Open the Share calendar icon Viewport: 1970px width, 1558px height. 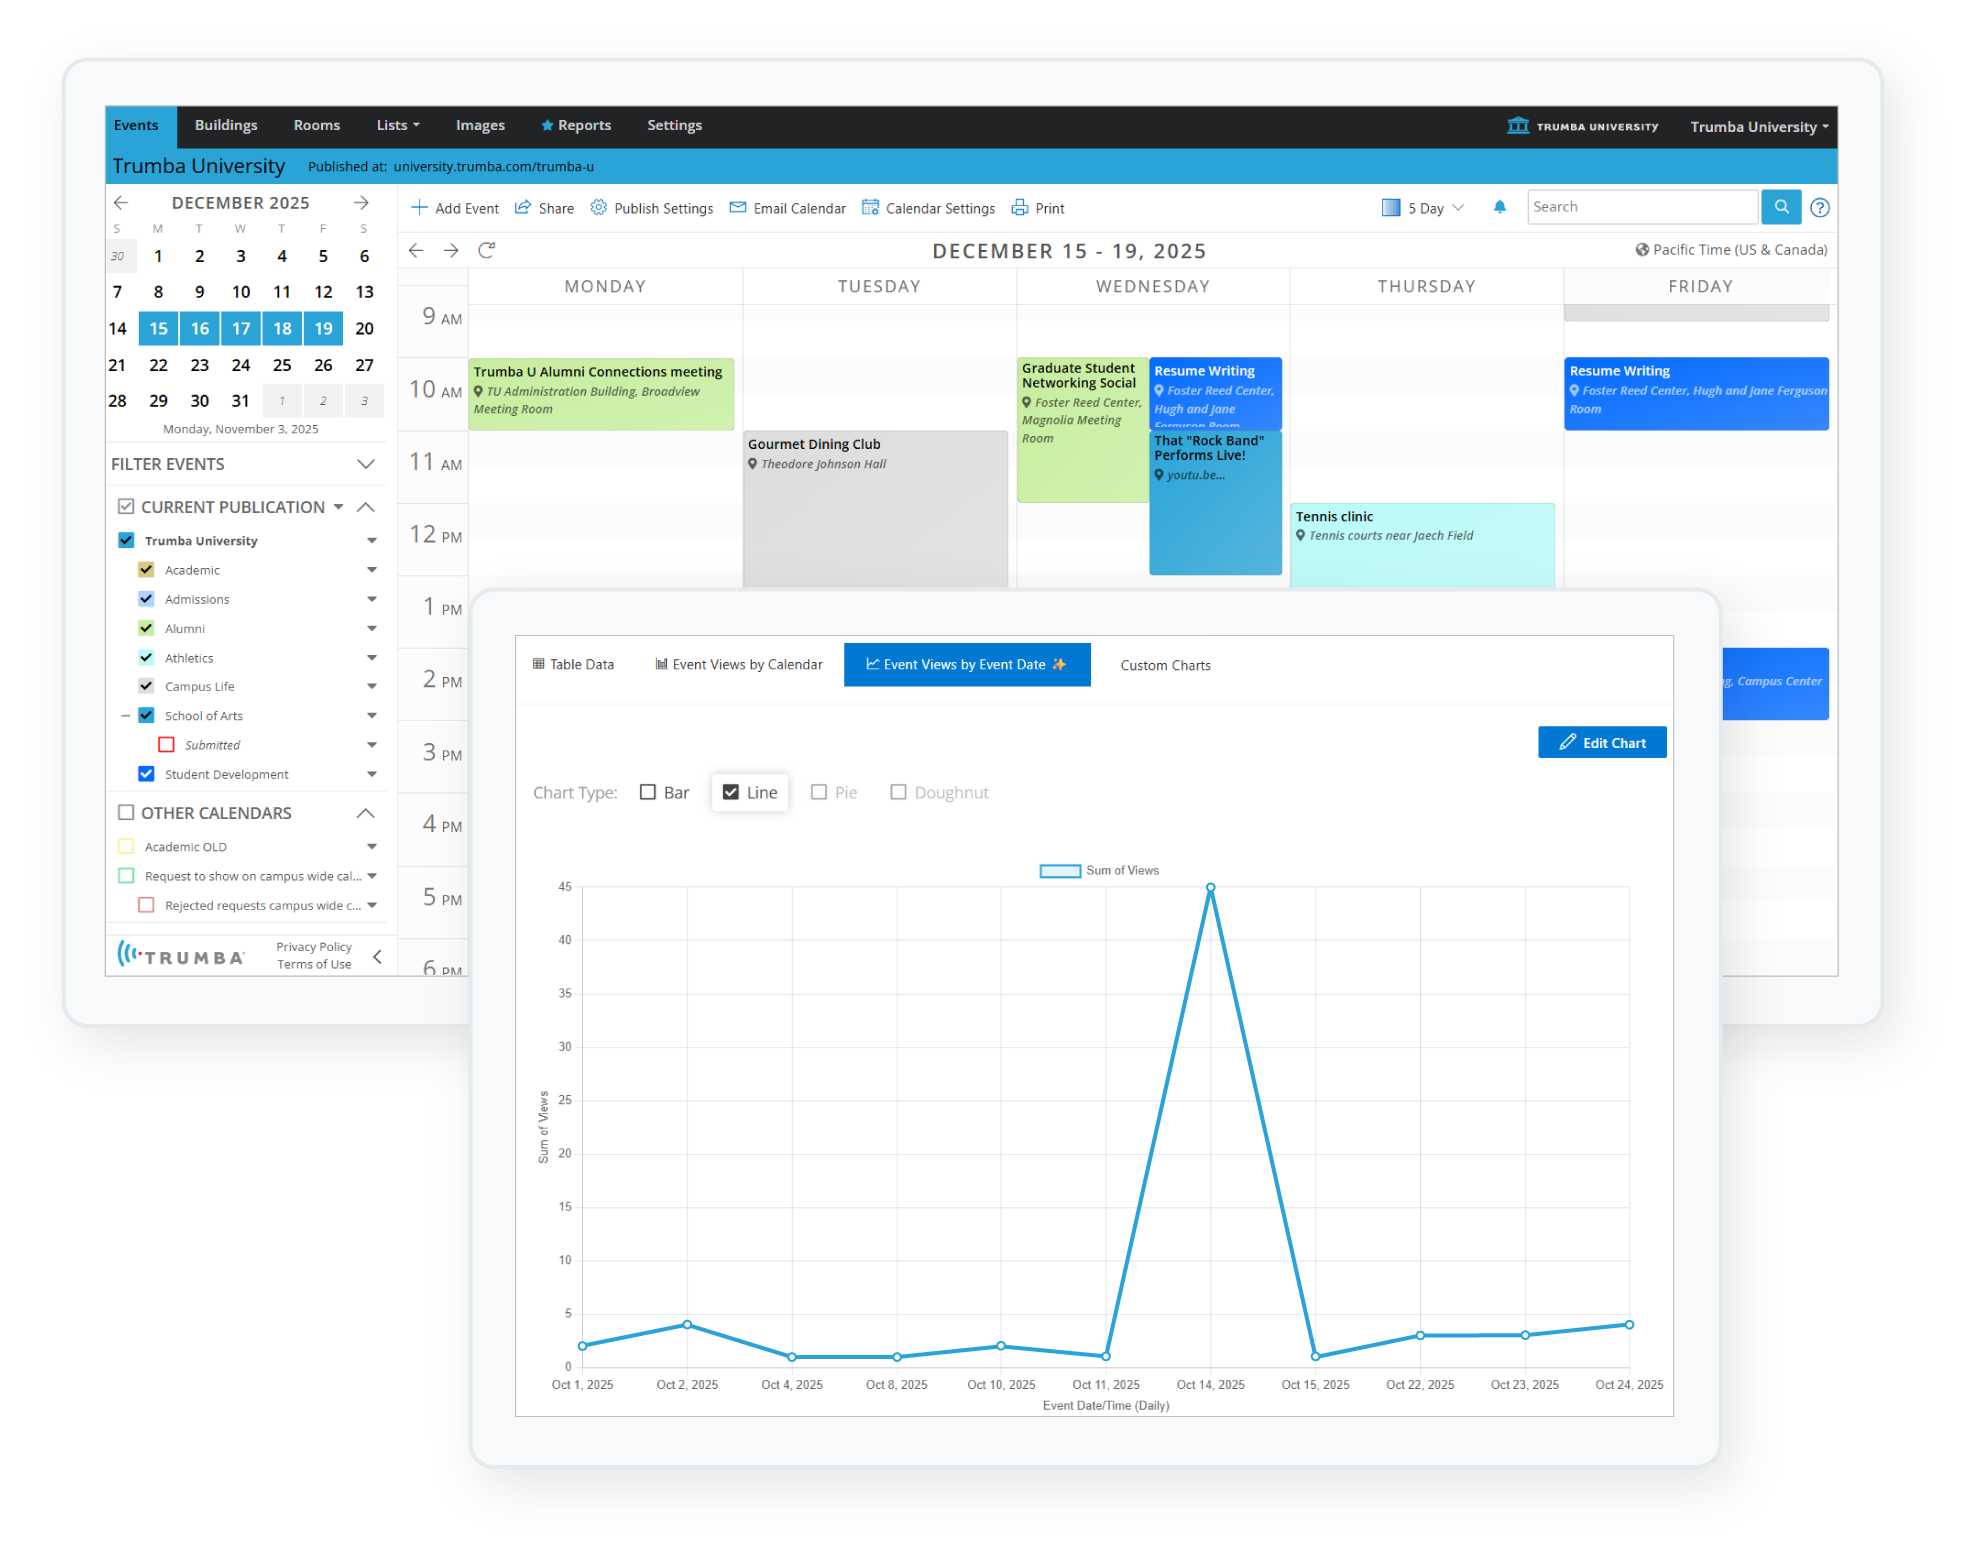pos(523,208)
